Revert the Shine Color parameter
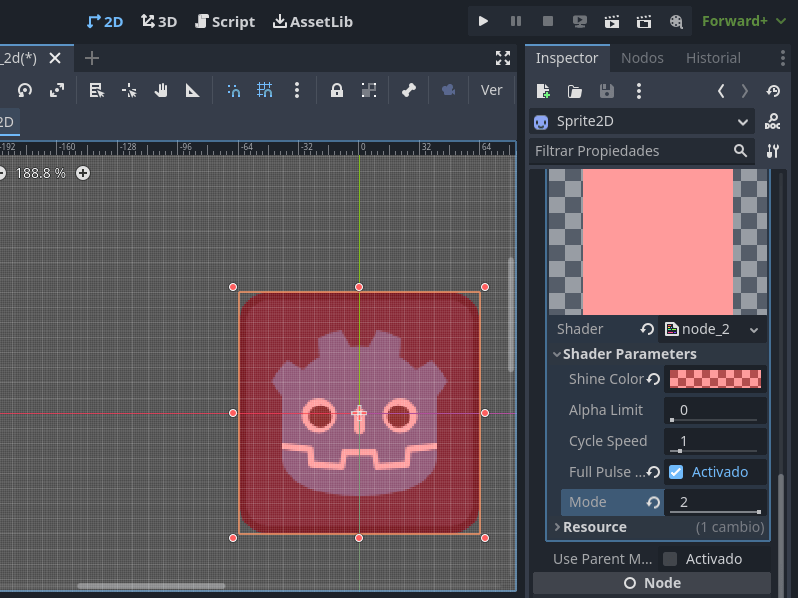Screen dimensions: 798x598 coord(653,379)
